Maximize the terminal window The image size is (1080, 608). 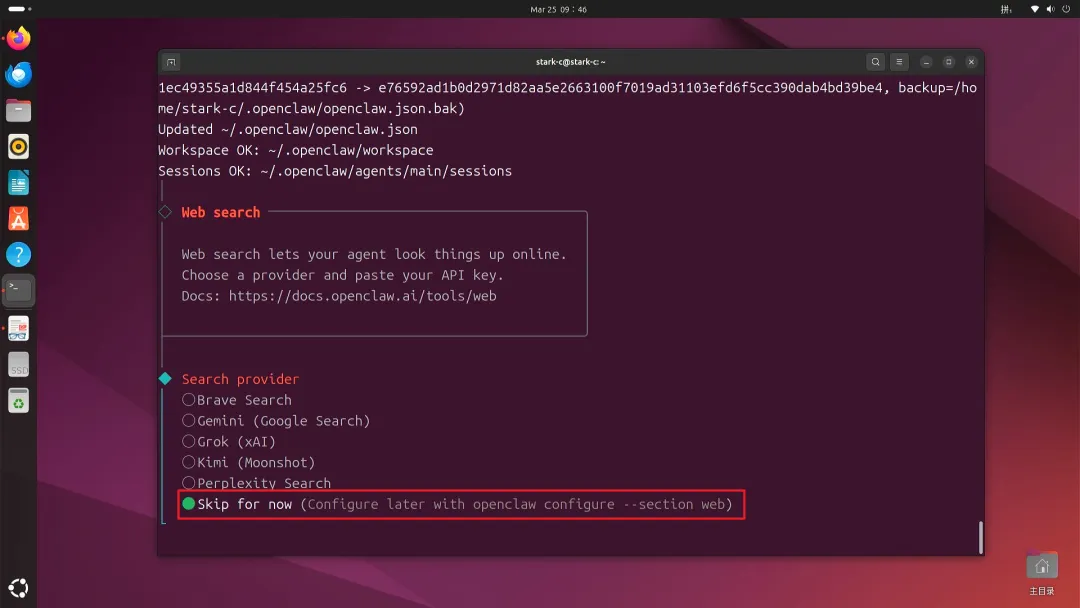pos(948,62)
